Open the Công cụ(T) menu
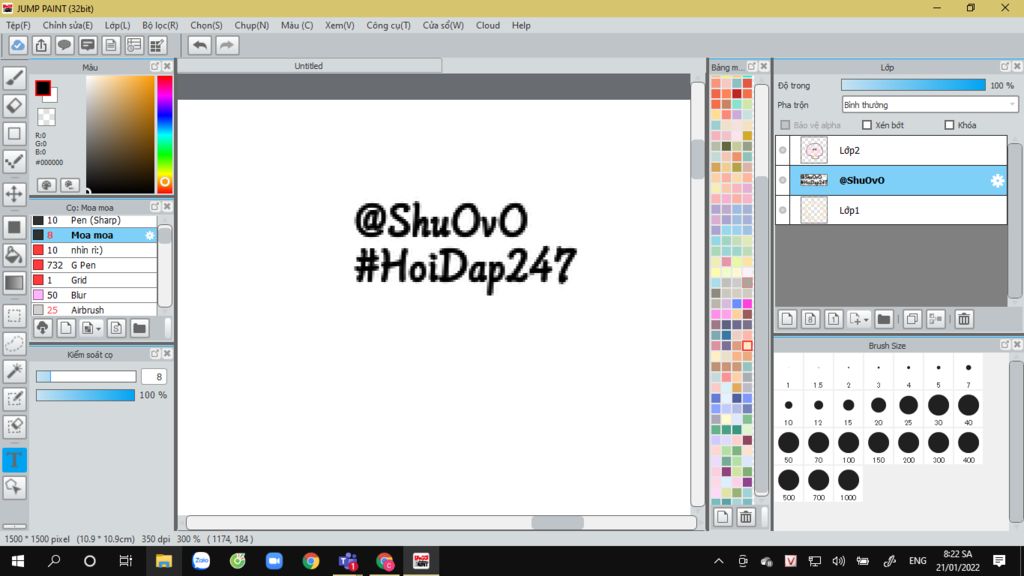1024x576 pixels. (388, 25)
